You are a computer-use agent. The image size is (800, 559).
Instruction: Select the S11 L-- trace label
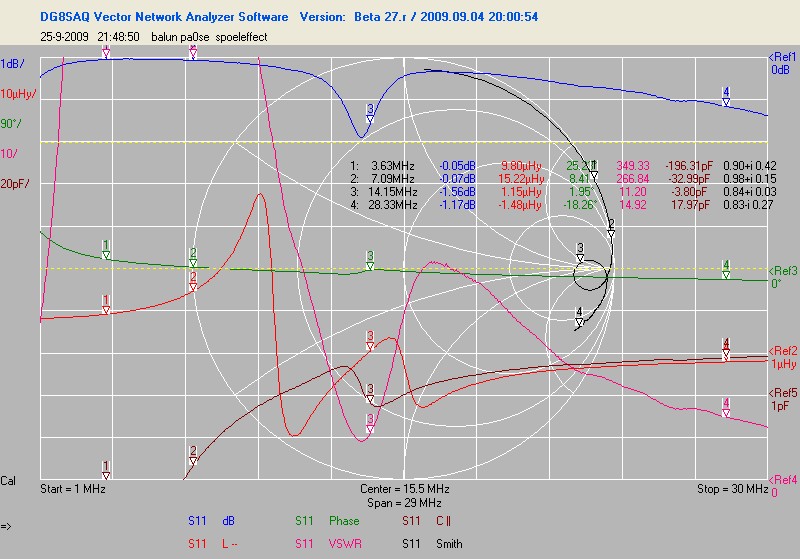point(213,544)
